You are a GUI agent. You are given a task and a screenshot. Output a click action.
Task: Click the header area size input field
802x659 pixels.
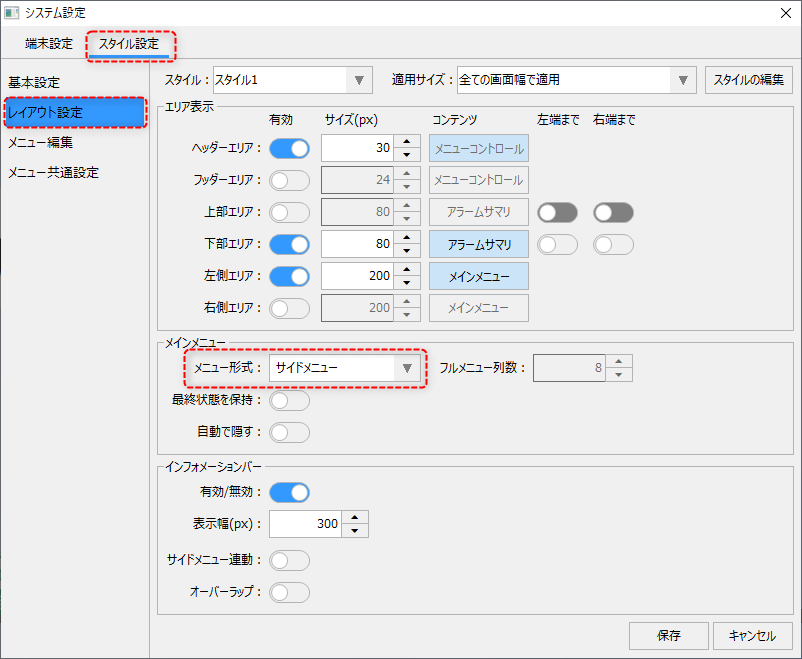coord(357,149)
